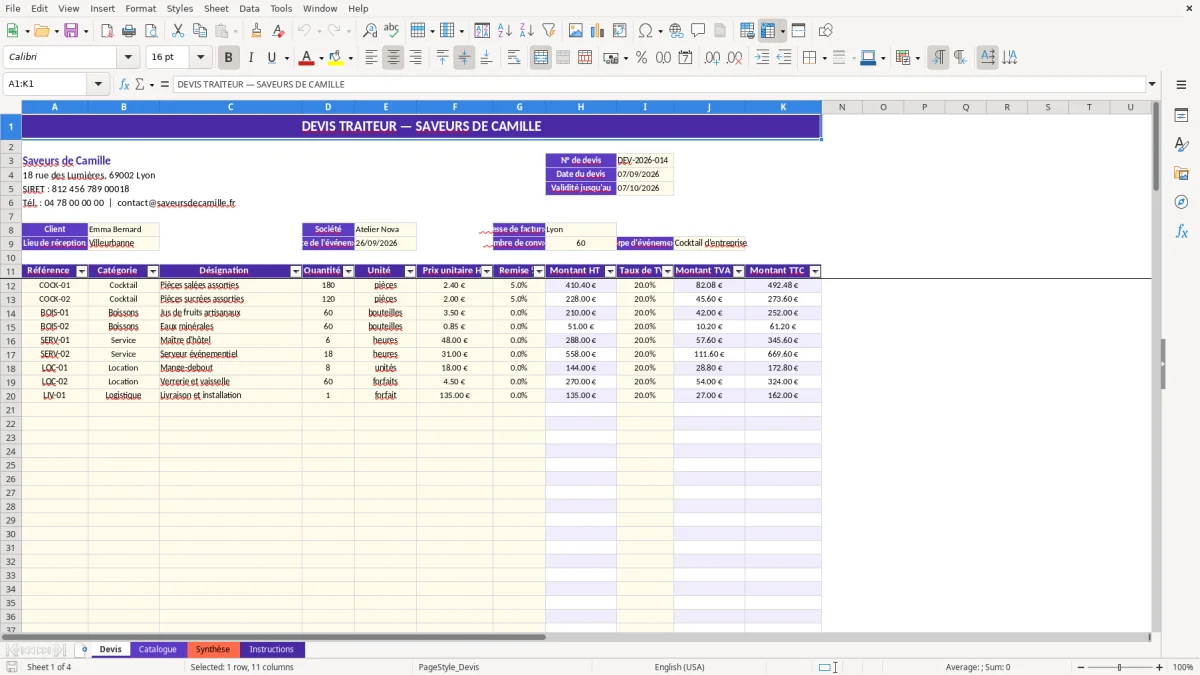The image size is (1200, 675).
Task: Open the font name dropdown
Action: point(127,57)
